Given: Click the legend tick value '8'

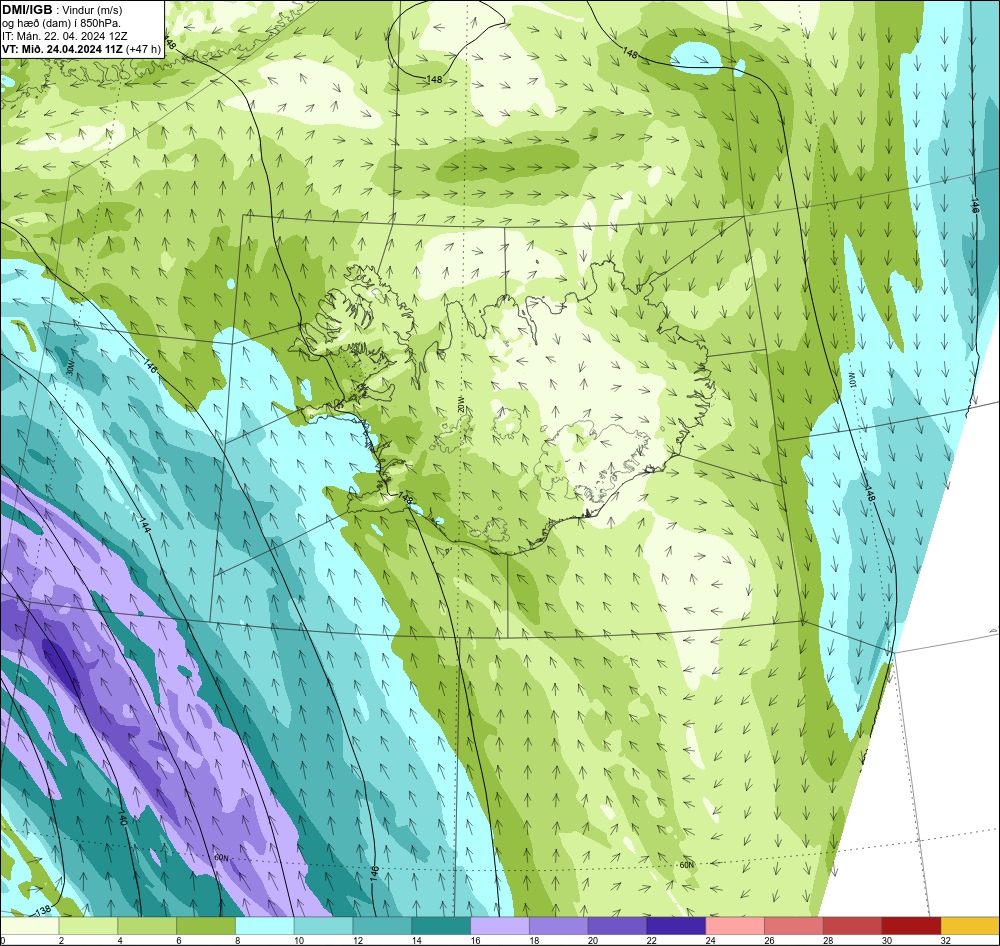Looking at the screenshot, I should coord(237,940).
